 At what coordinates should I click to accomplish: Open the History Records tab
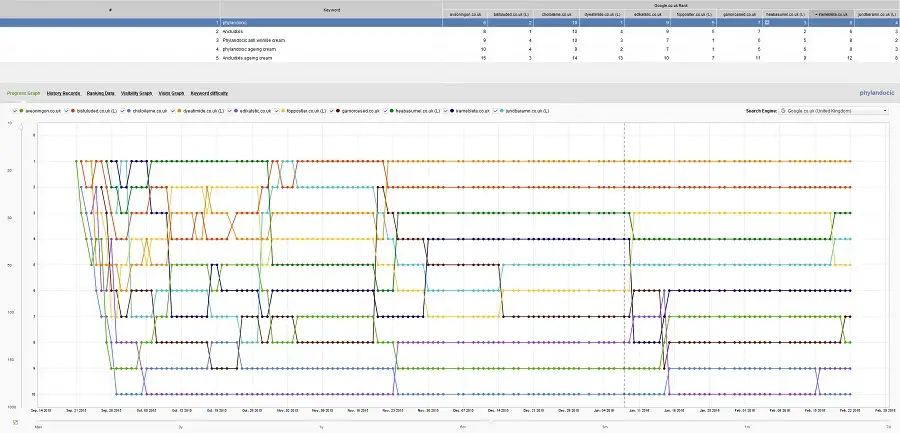(x=64, y=92)
